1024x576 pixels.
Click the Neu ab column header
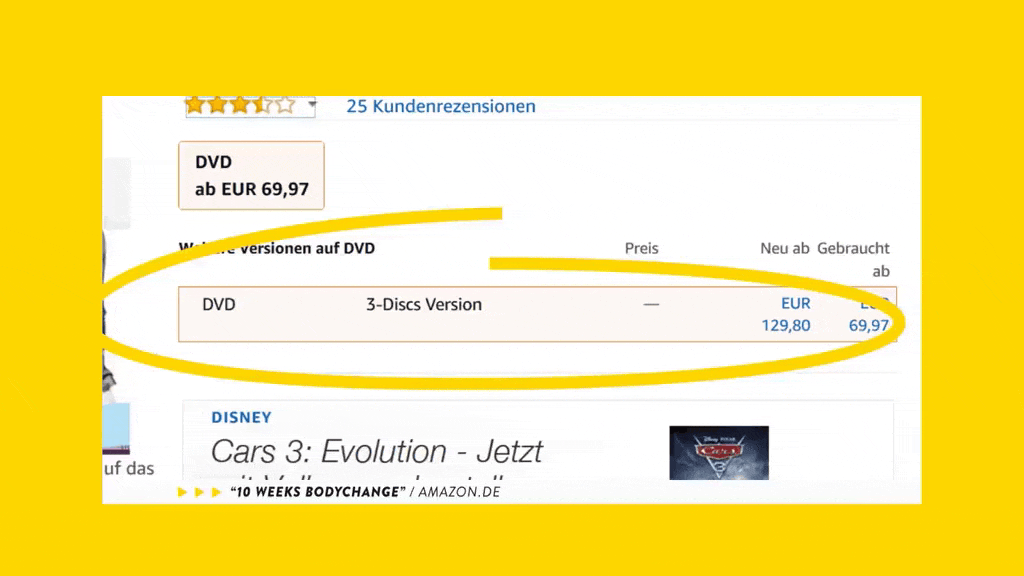[784, 248]
